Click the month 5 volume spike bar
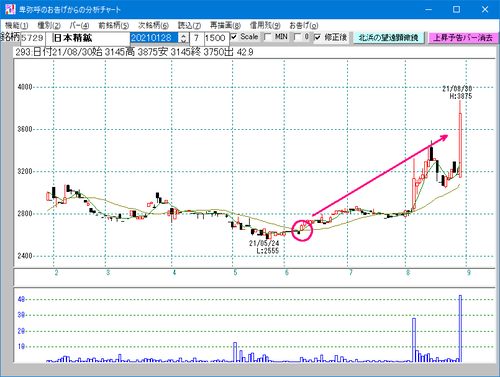Viewport: 500px width, 377px height. 235,352
